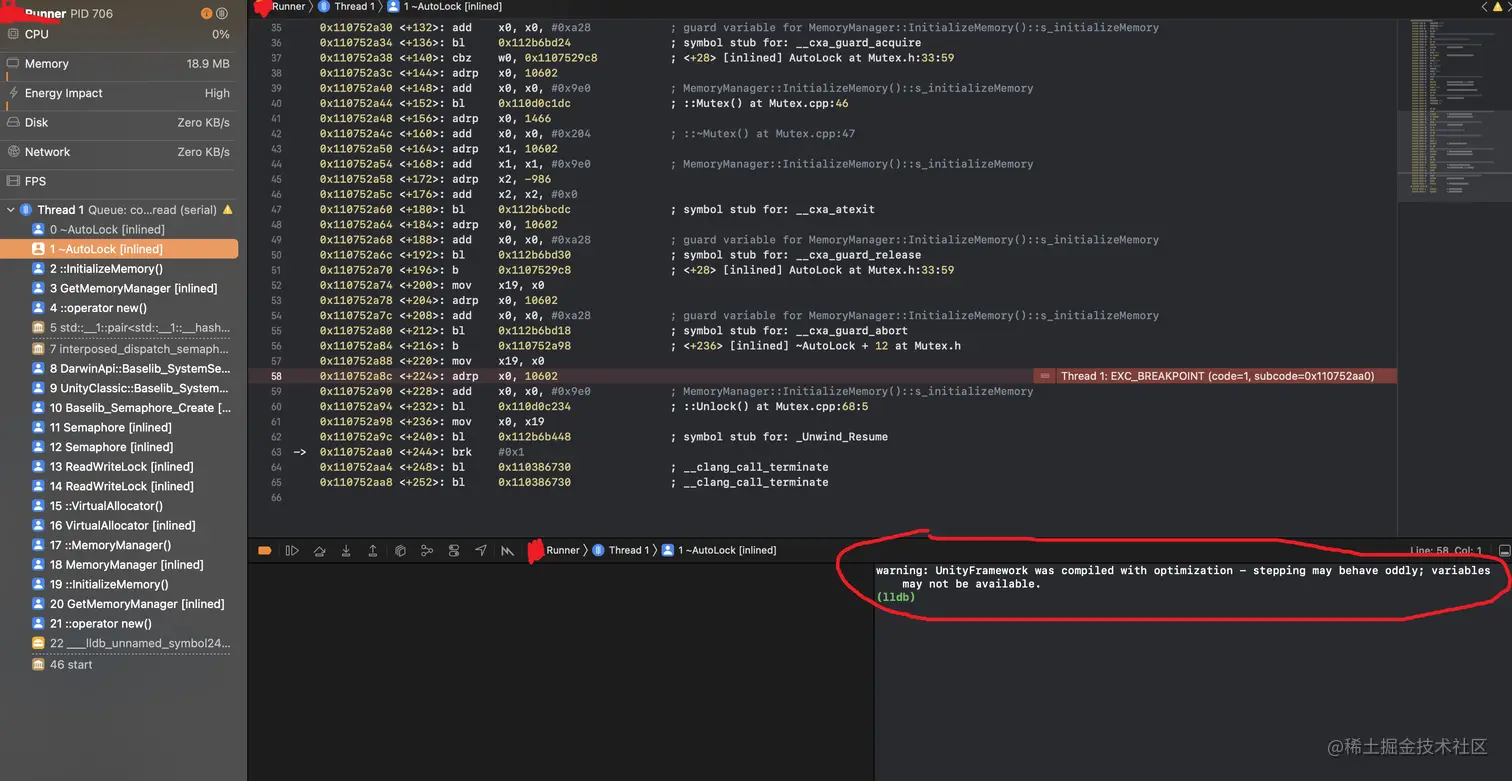
Task: Toggle the breakpoints activation button in debug bar
Action: coord(265,551)
